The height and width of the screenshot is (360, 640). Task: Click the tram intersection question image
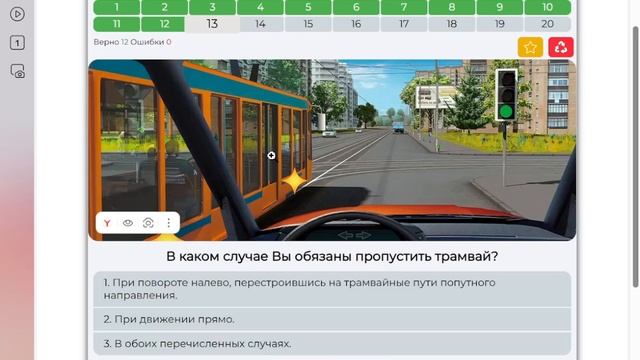[x=332, y=150]
